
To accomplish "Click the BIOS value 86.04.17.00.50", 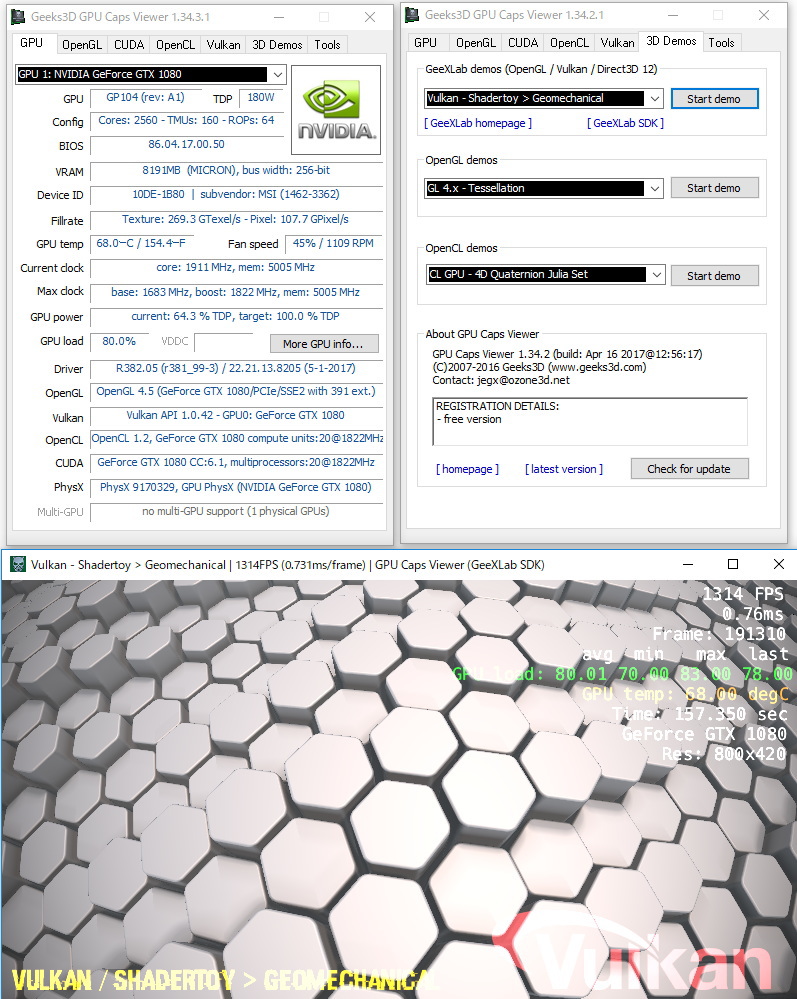I will coord(186,145).
